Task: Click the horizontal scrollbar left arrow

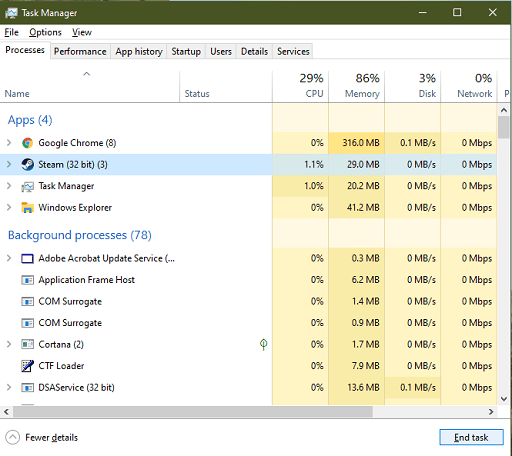Action: click(6, 412)
